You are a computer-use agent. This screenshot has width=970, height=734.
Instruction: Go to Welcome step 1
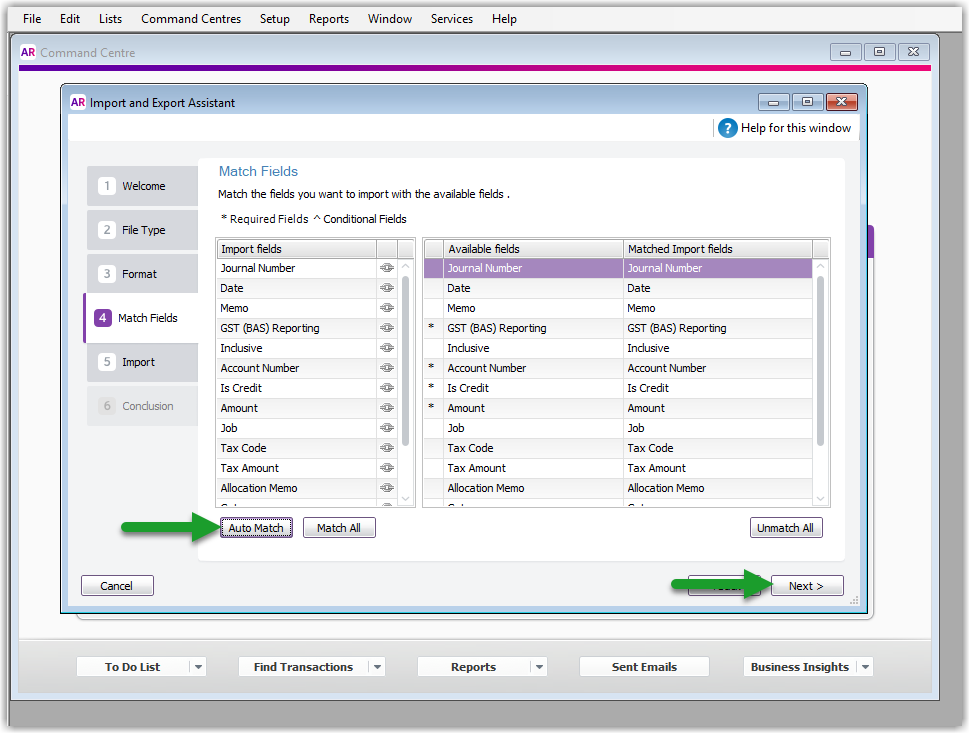pos(142,186)
